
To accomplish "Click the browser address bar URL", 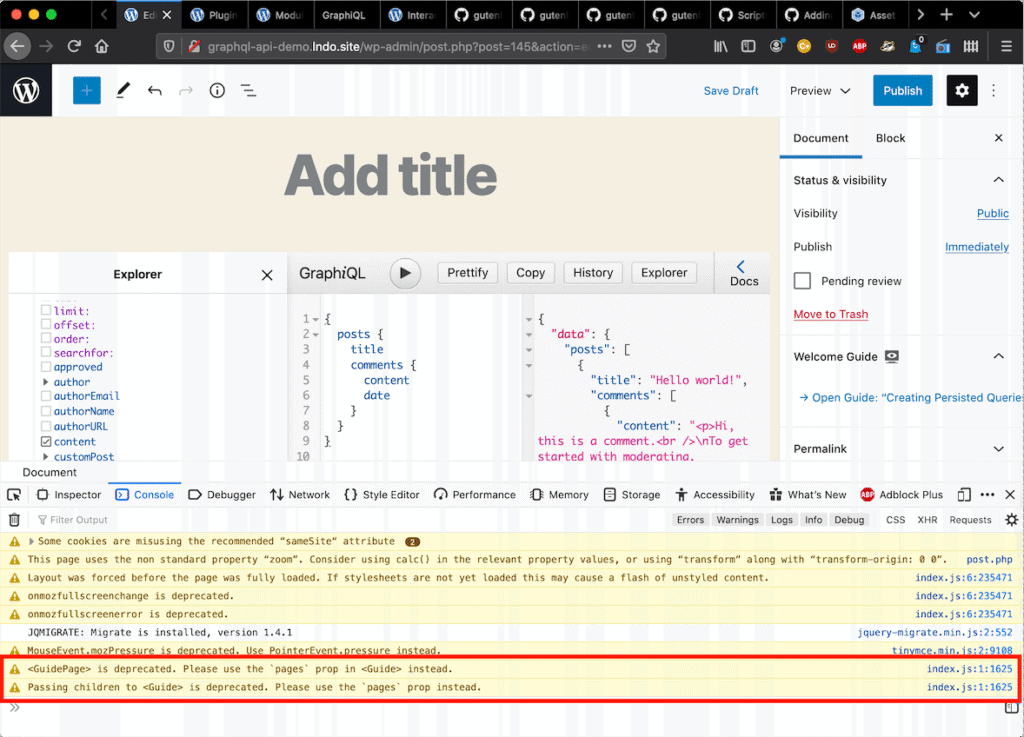I will pos(397,46).
